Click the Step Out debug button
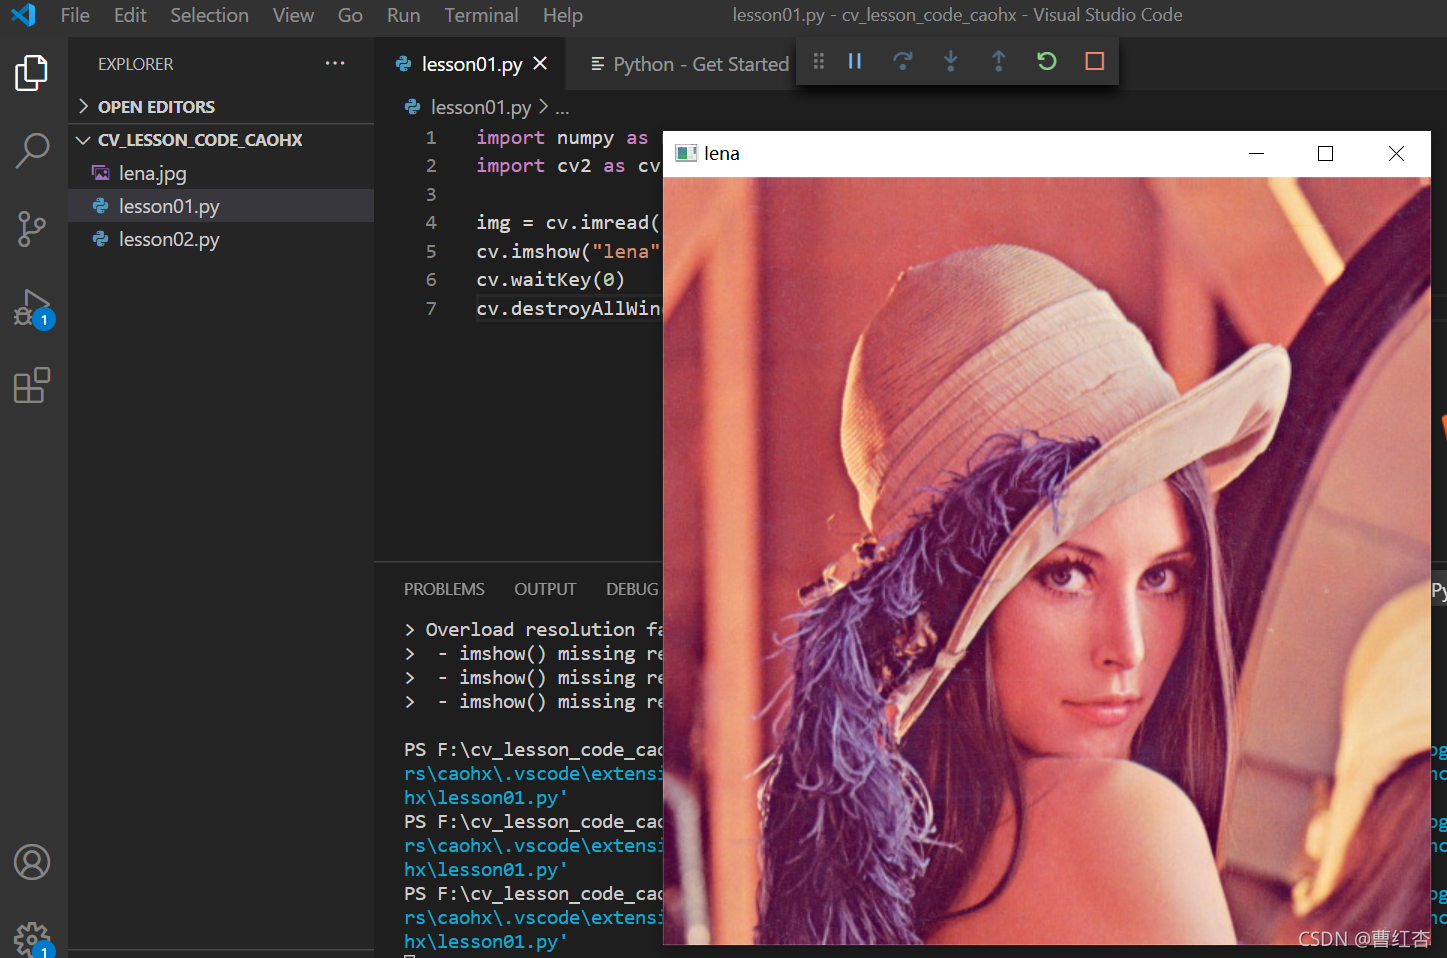 pyautogui.click(x=999, y=62)
